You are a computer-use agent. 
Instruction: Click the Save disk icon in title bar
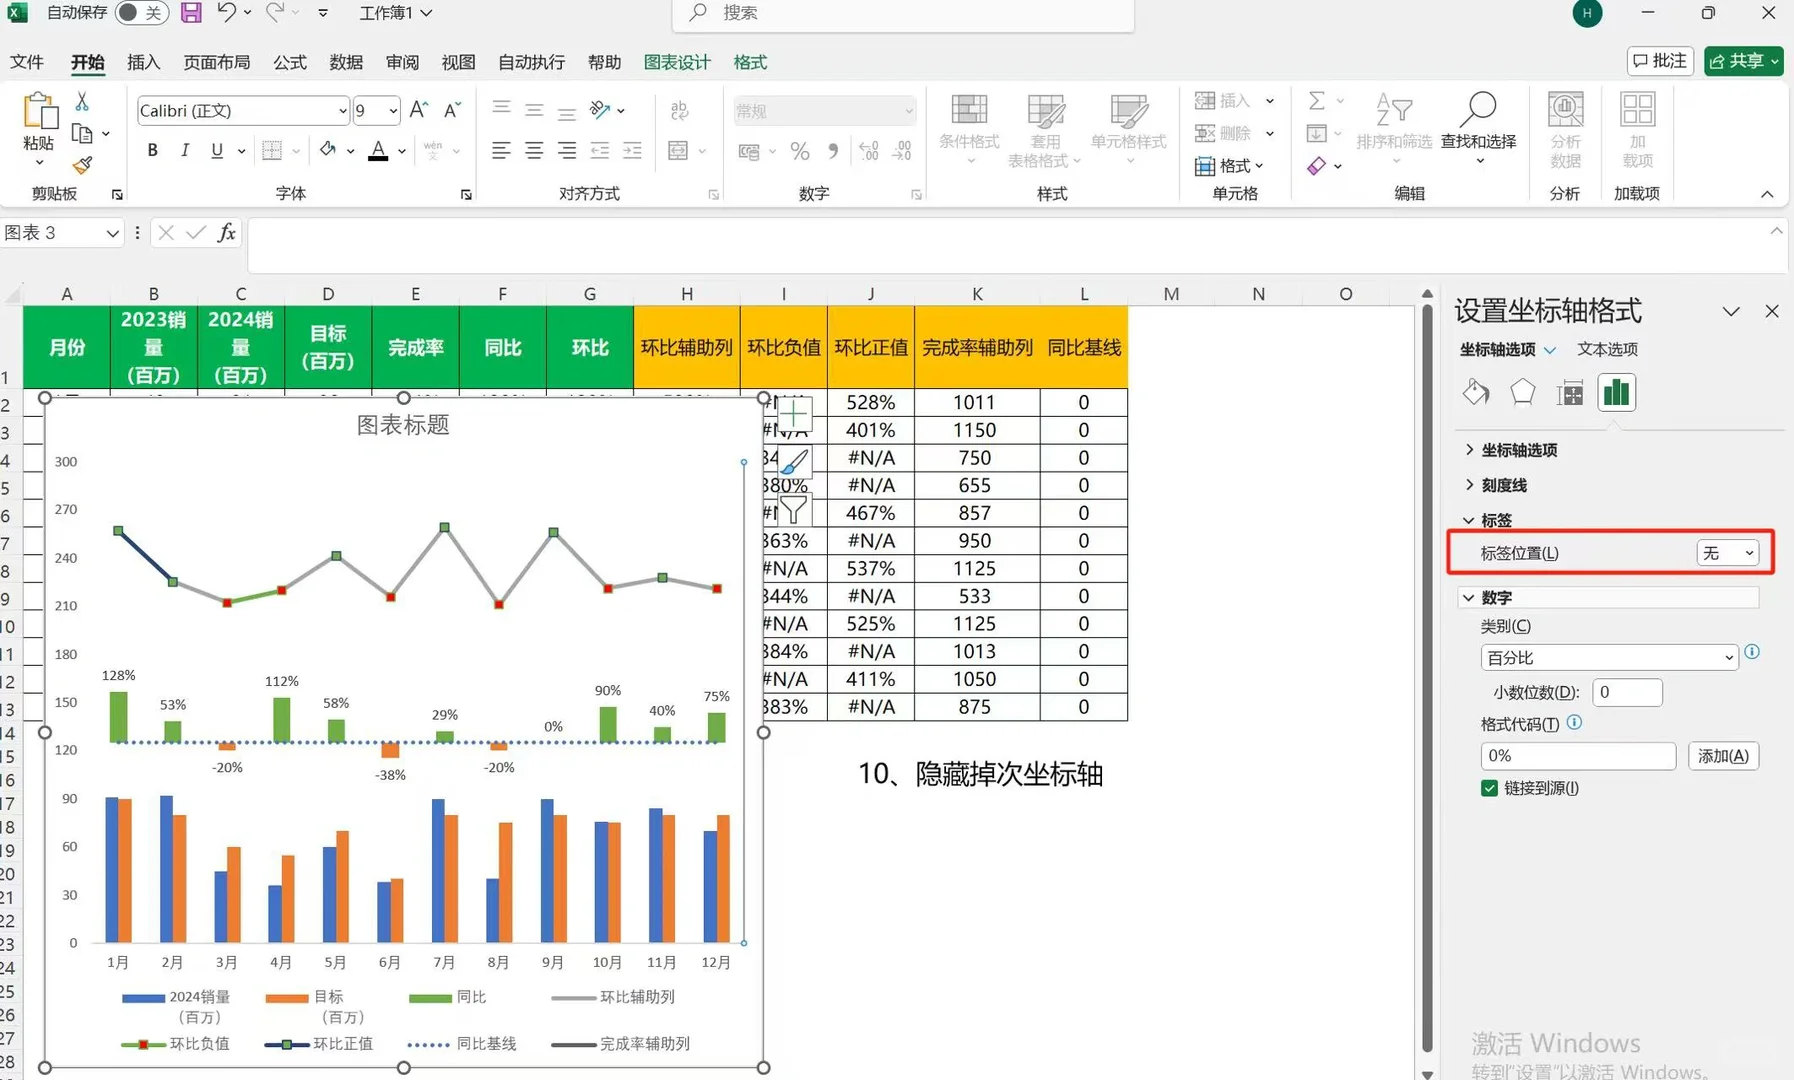point(191,13)
